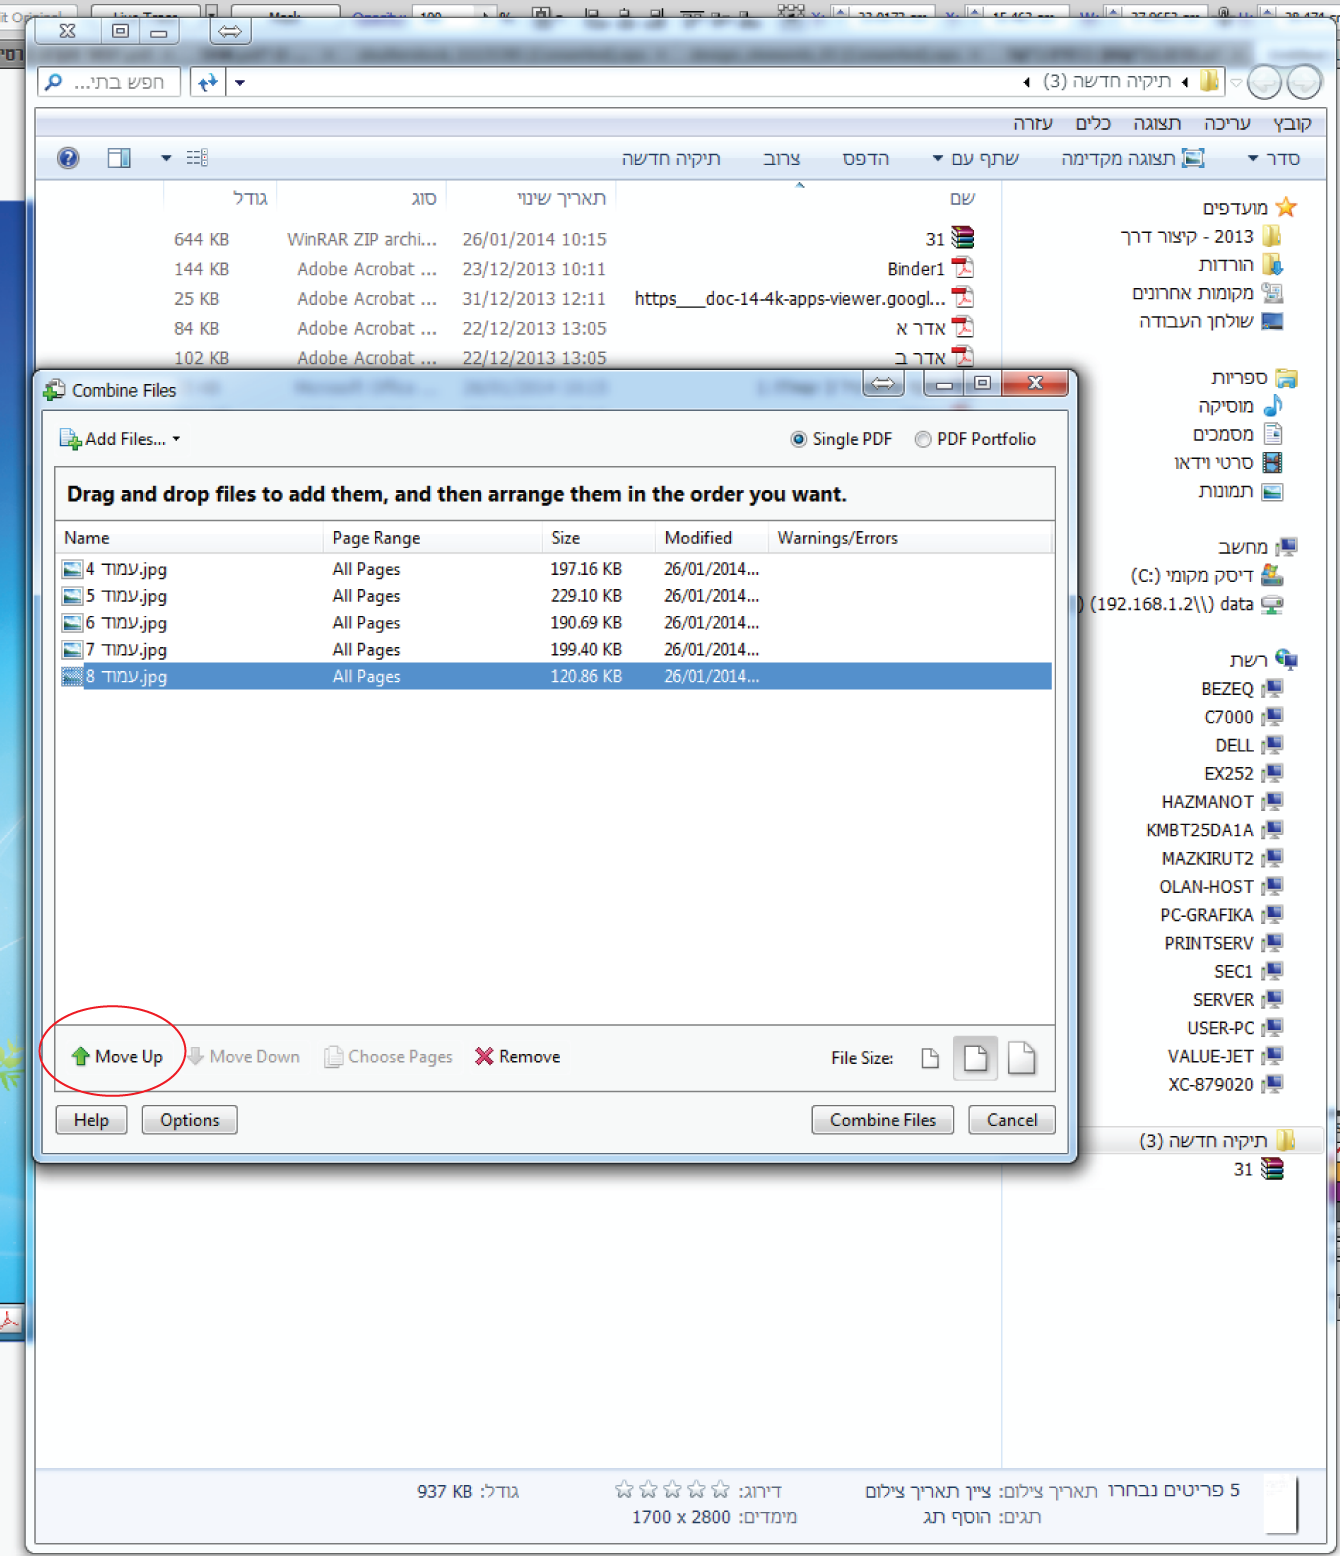Open the תמונות library icon
1340x1556 pixels.
1273,491
